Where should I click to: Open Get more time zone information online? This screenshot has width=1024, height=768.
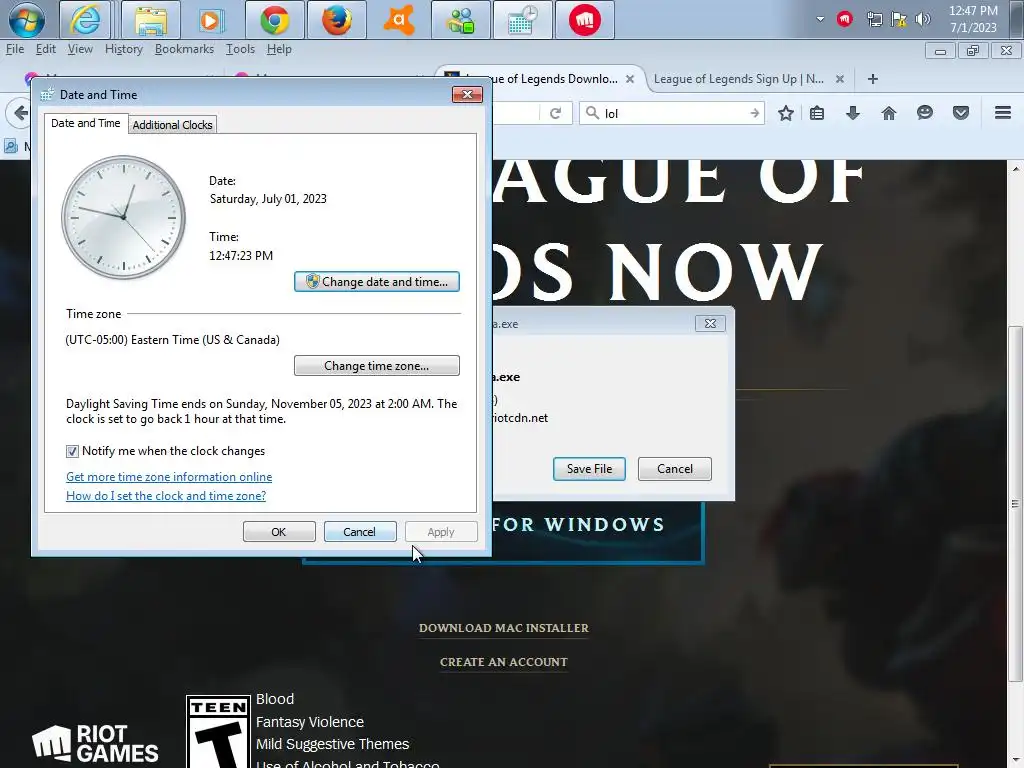tap(169, 477)
